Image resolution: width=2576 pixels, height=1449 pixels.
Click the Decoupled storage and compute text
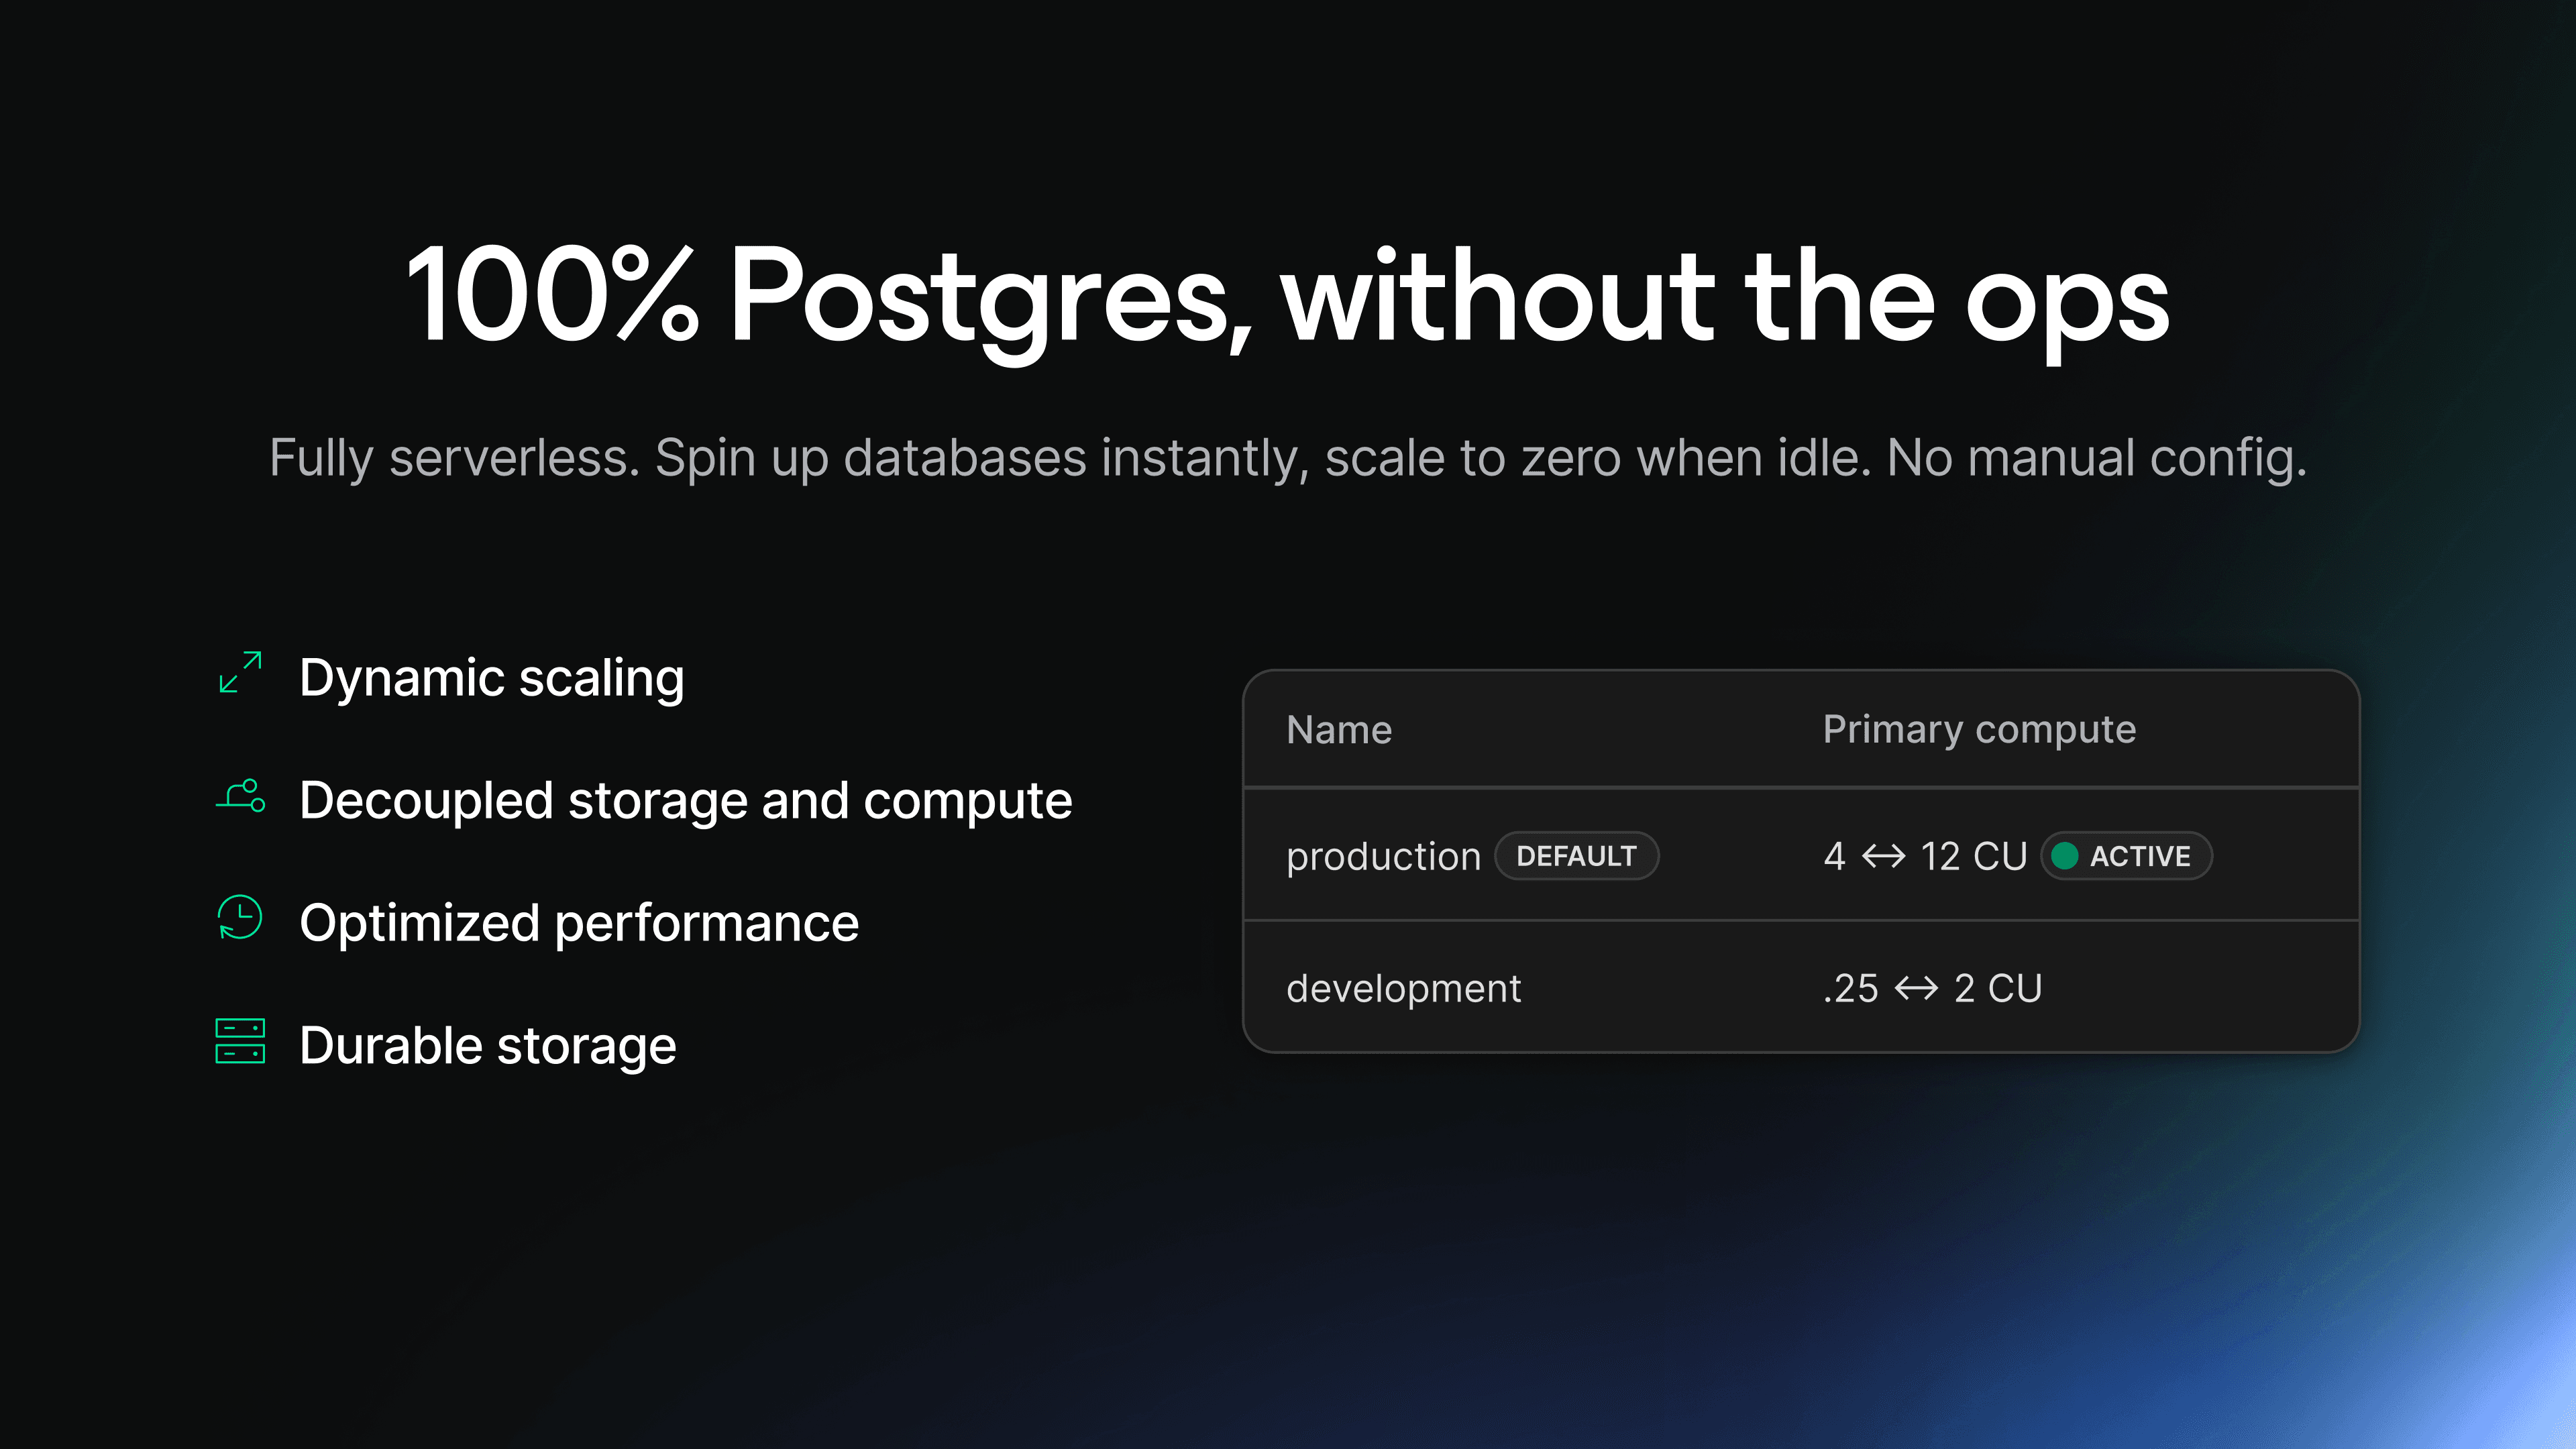[x=685, y=801]
